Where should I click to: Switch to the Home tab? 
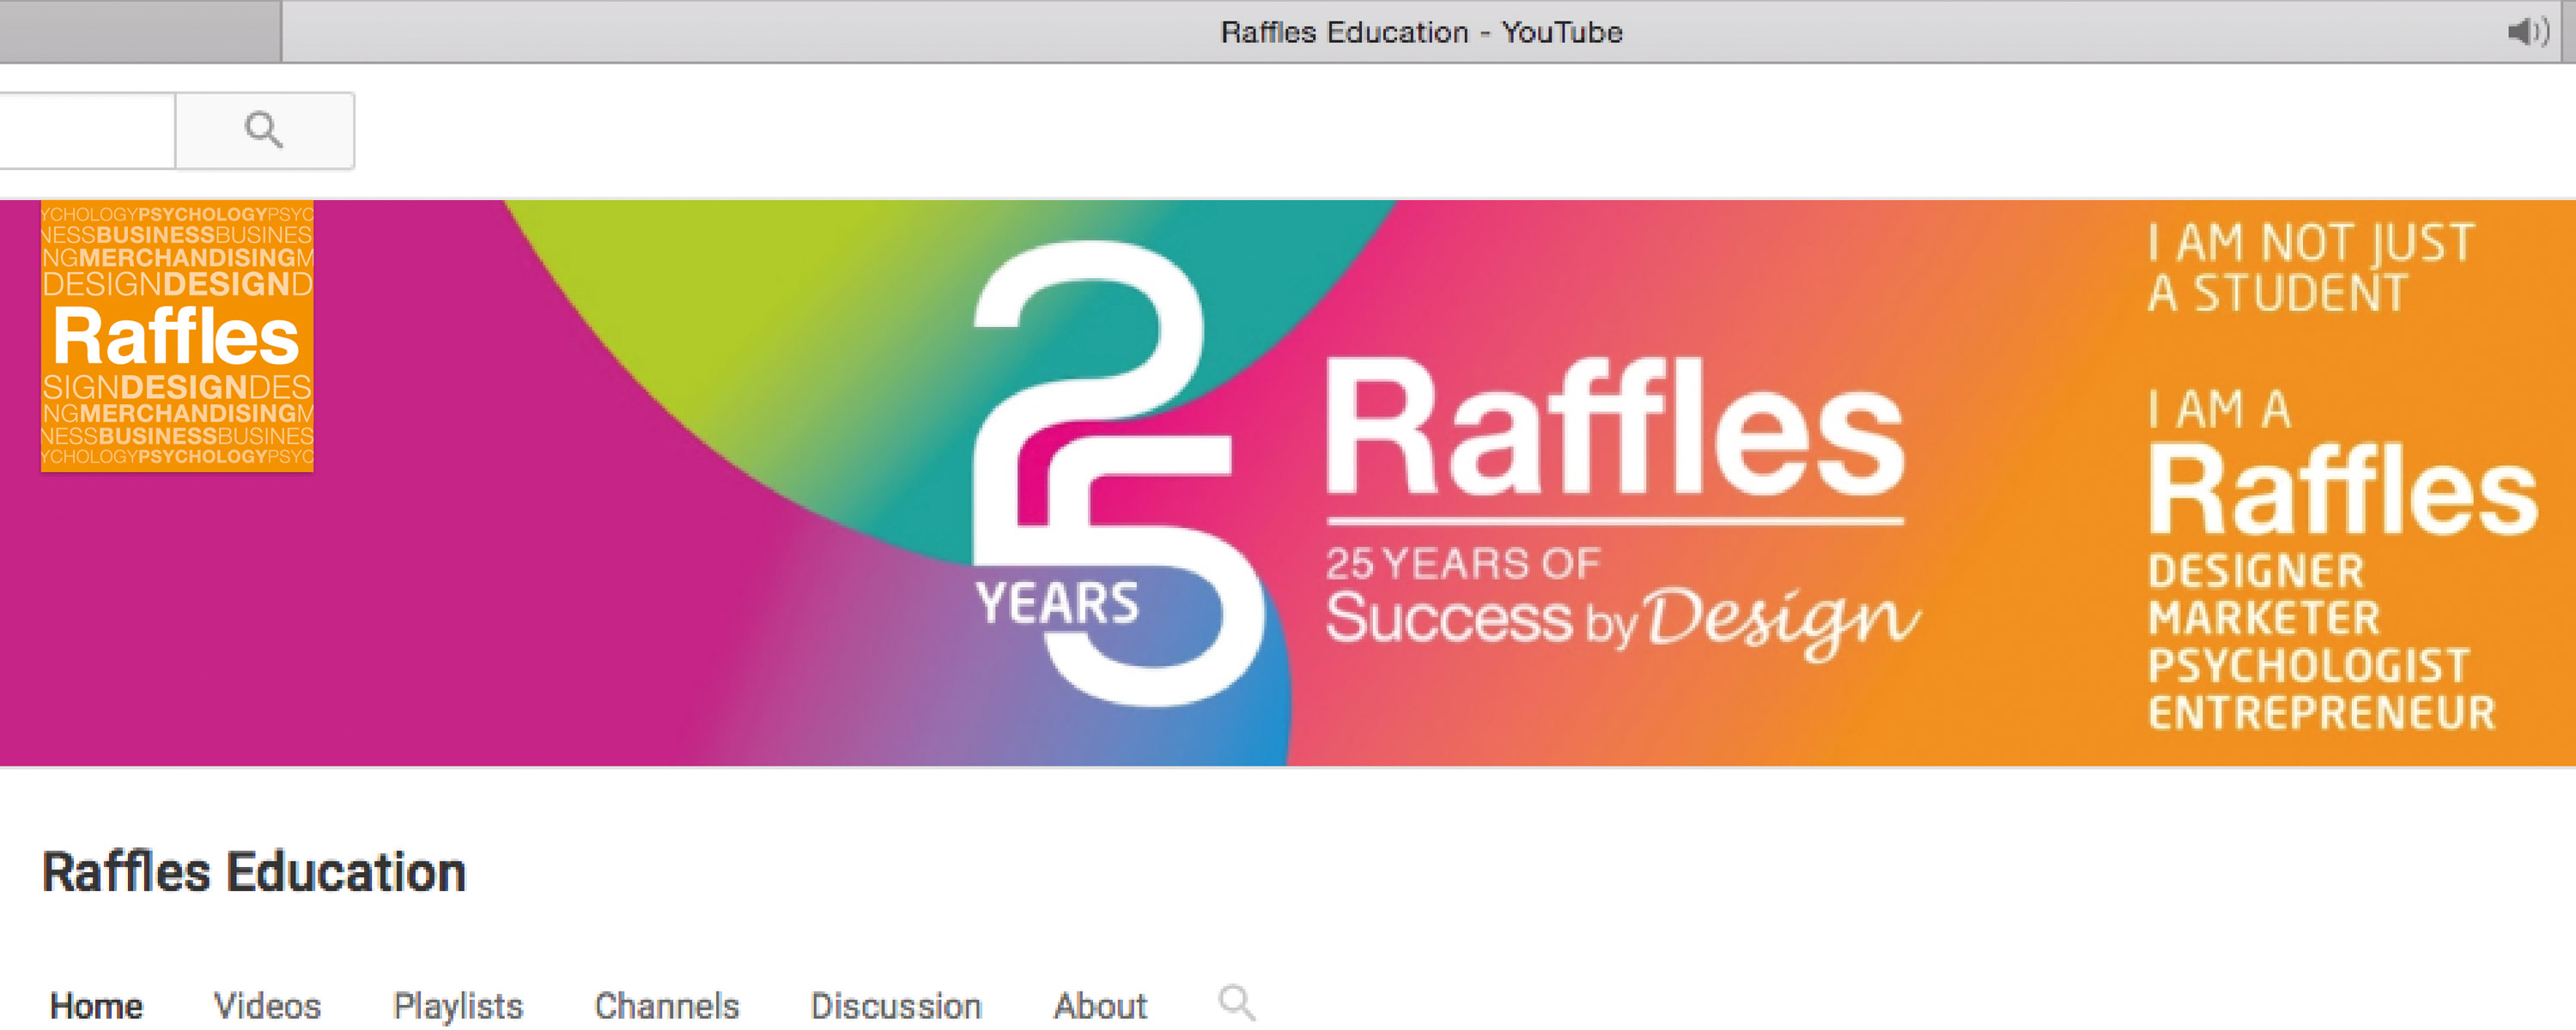click(x=96, y=1006)
